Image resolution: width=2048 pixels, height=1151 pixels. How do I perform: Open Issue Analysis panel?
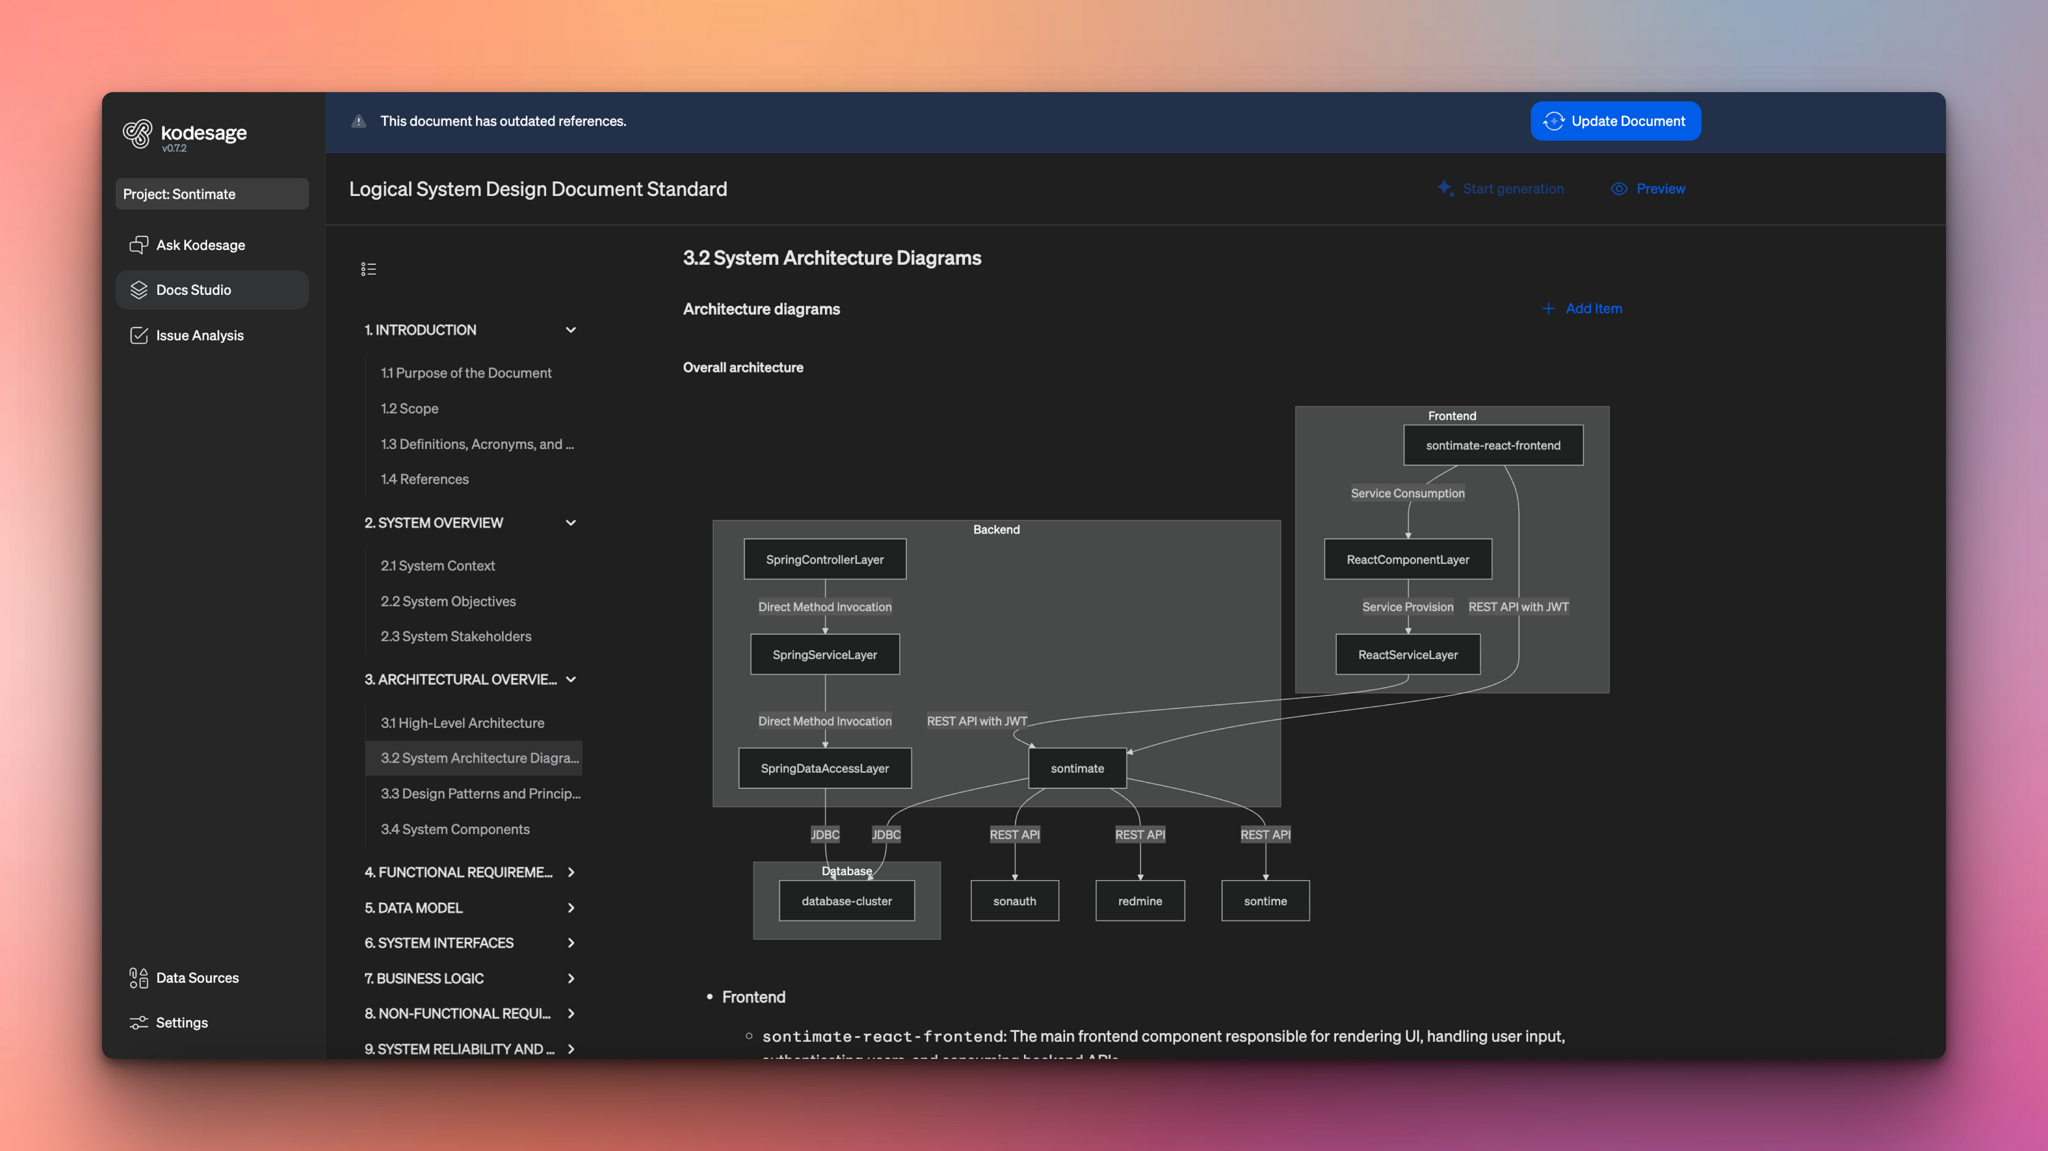(199, 335)
